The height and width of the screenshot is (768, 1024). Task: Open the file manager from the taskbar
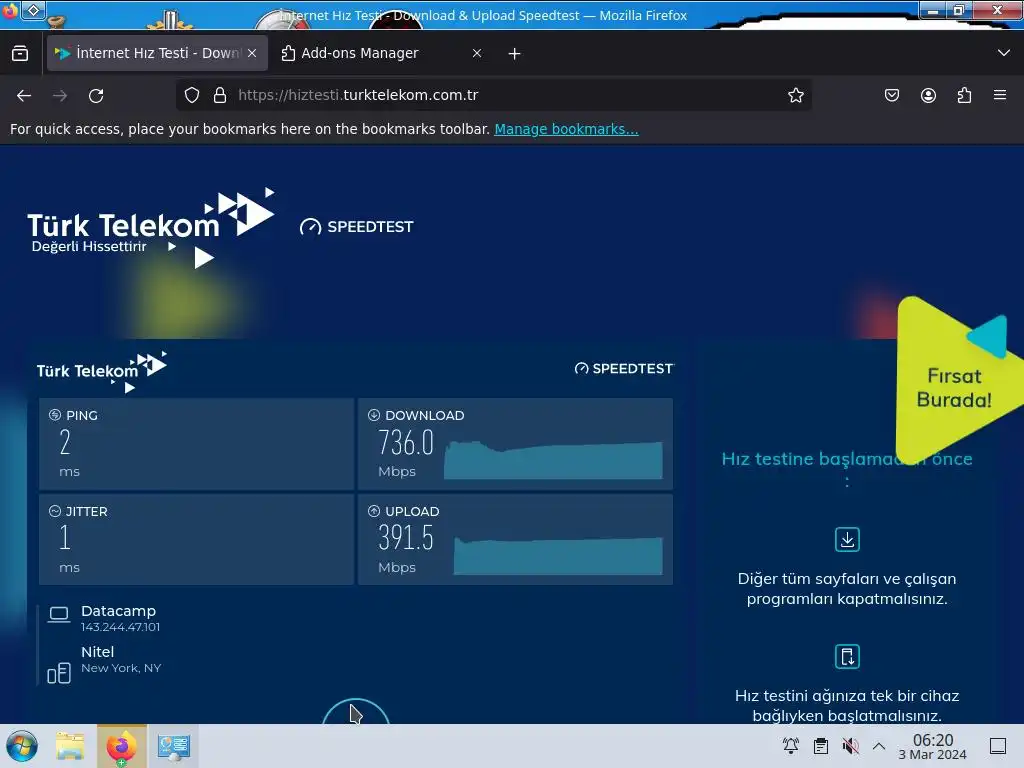click(x=70, y=746)
